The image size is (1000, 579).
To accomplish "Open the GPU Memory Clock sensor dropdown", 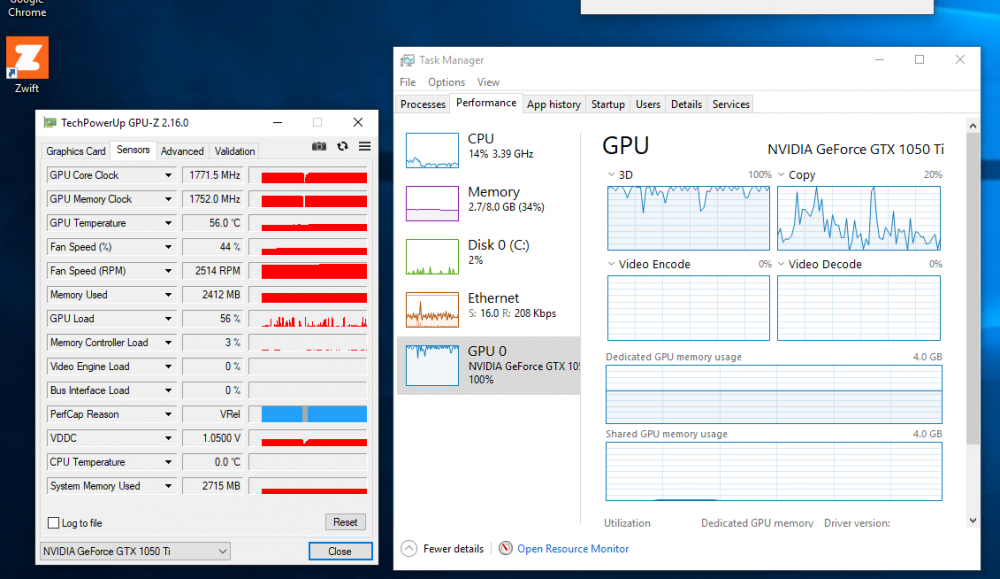I will point(168,199).
